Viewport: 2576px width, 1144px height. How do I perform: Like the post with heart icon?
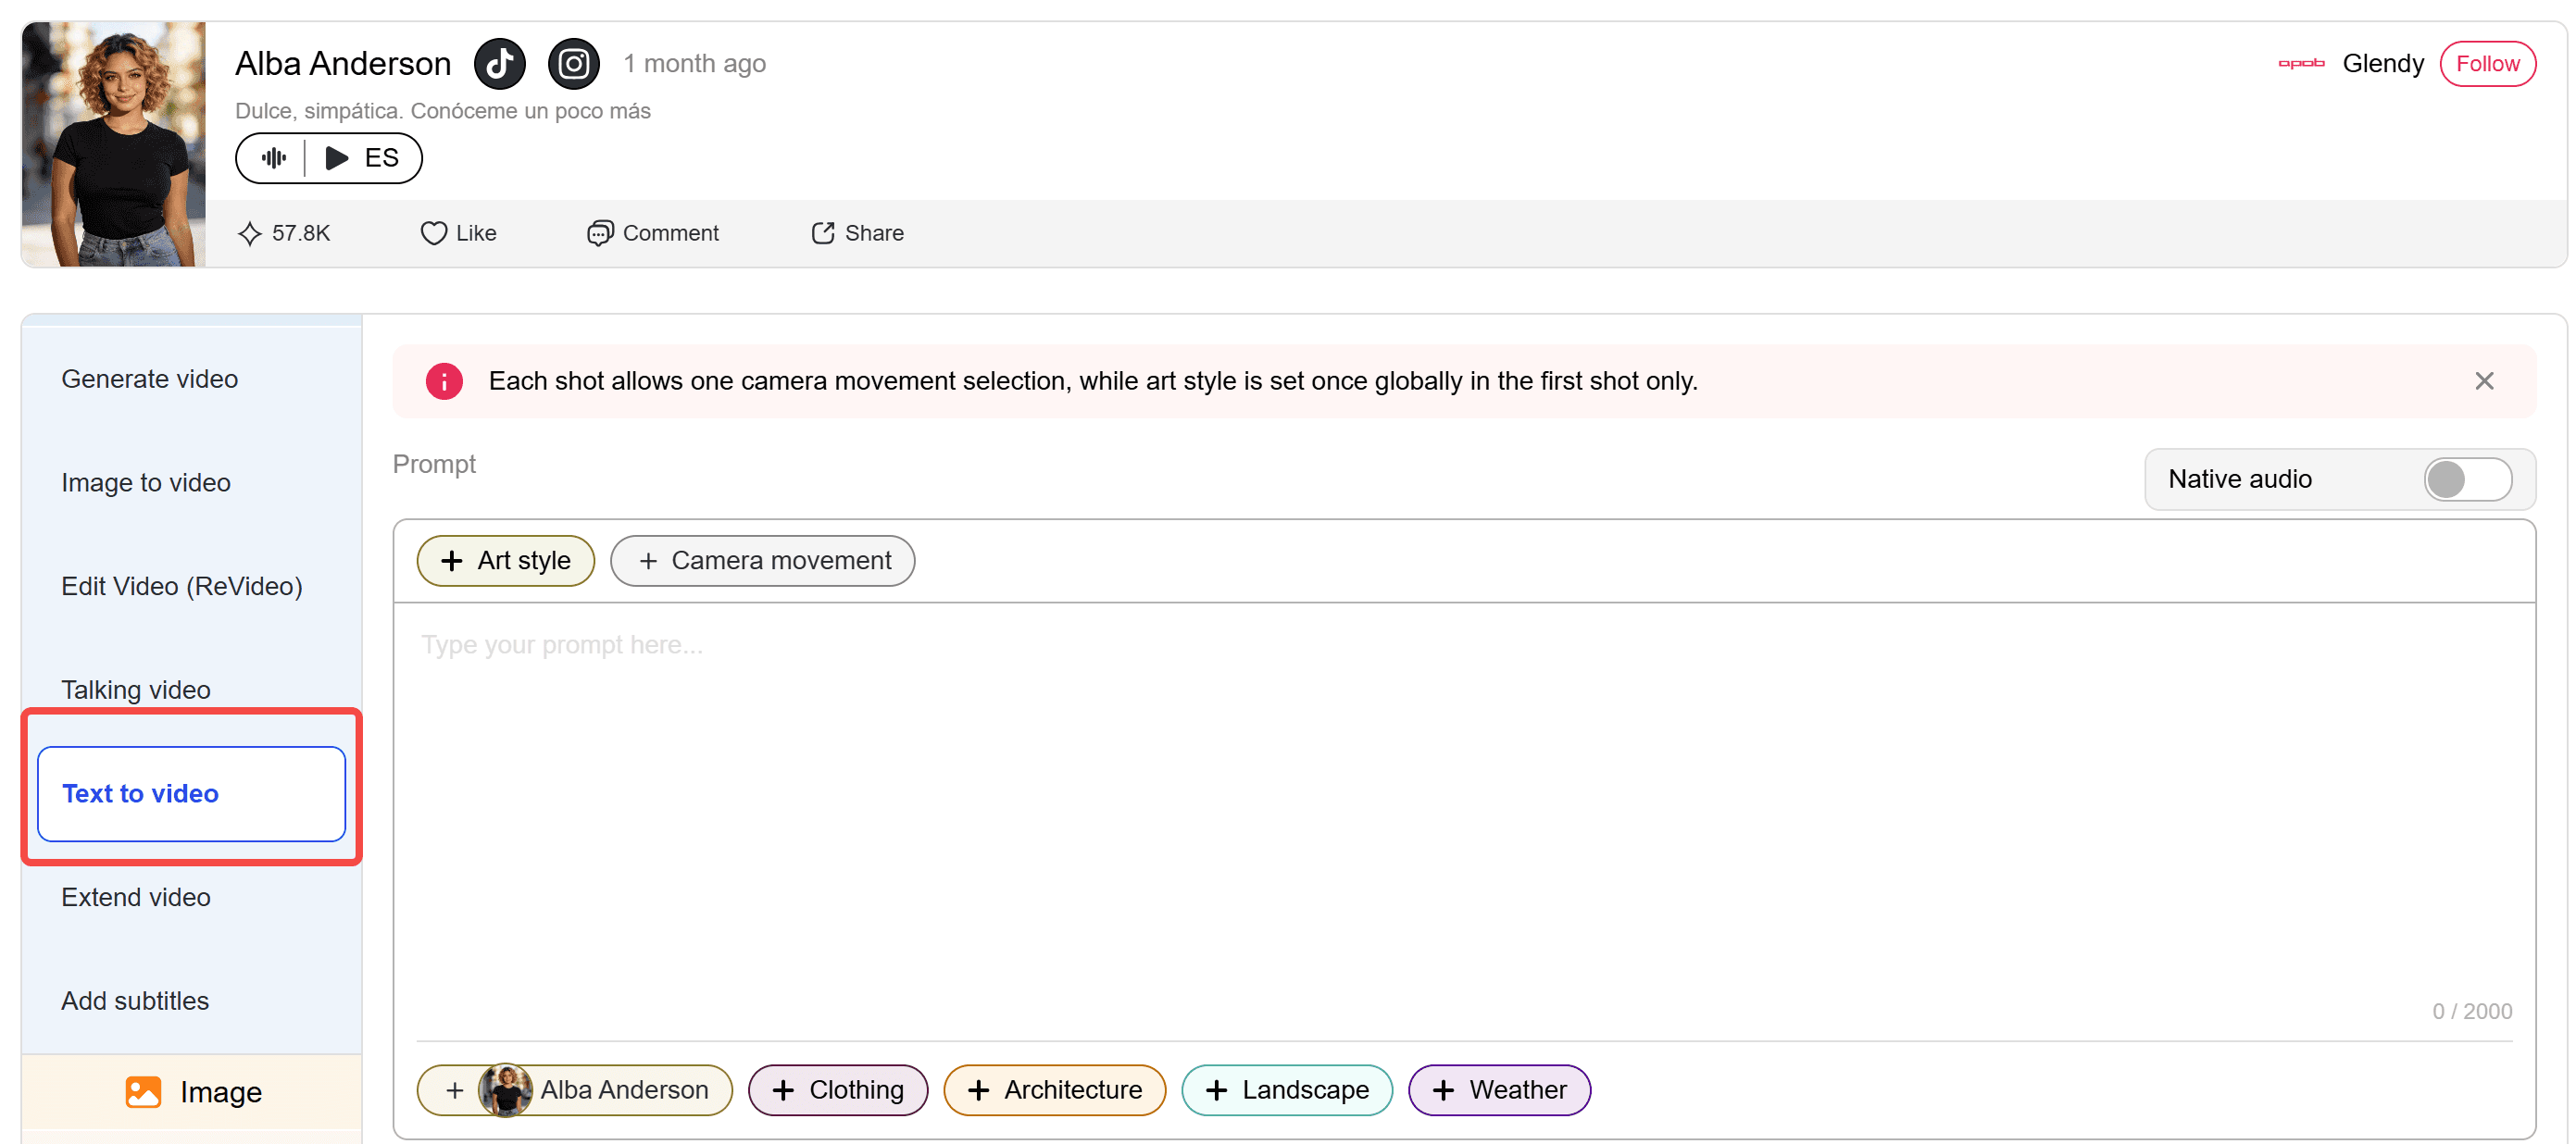[x=433, y=233]
